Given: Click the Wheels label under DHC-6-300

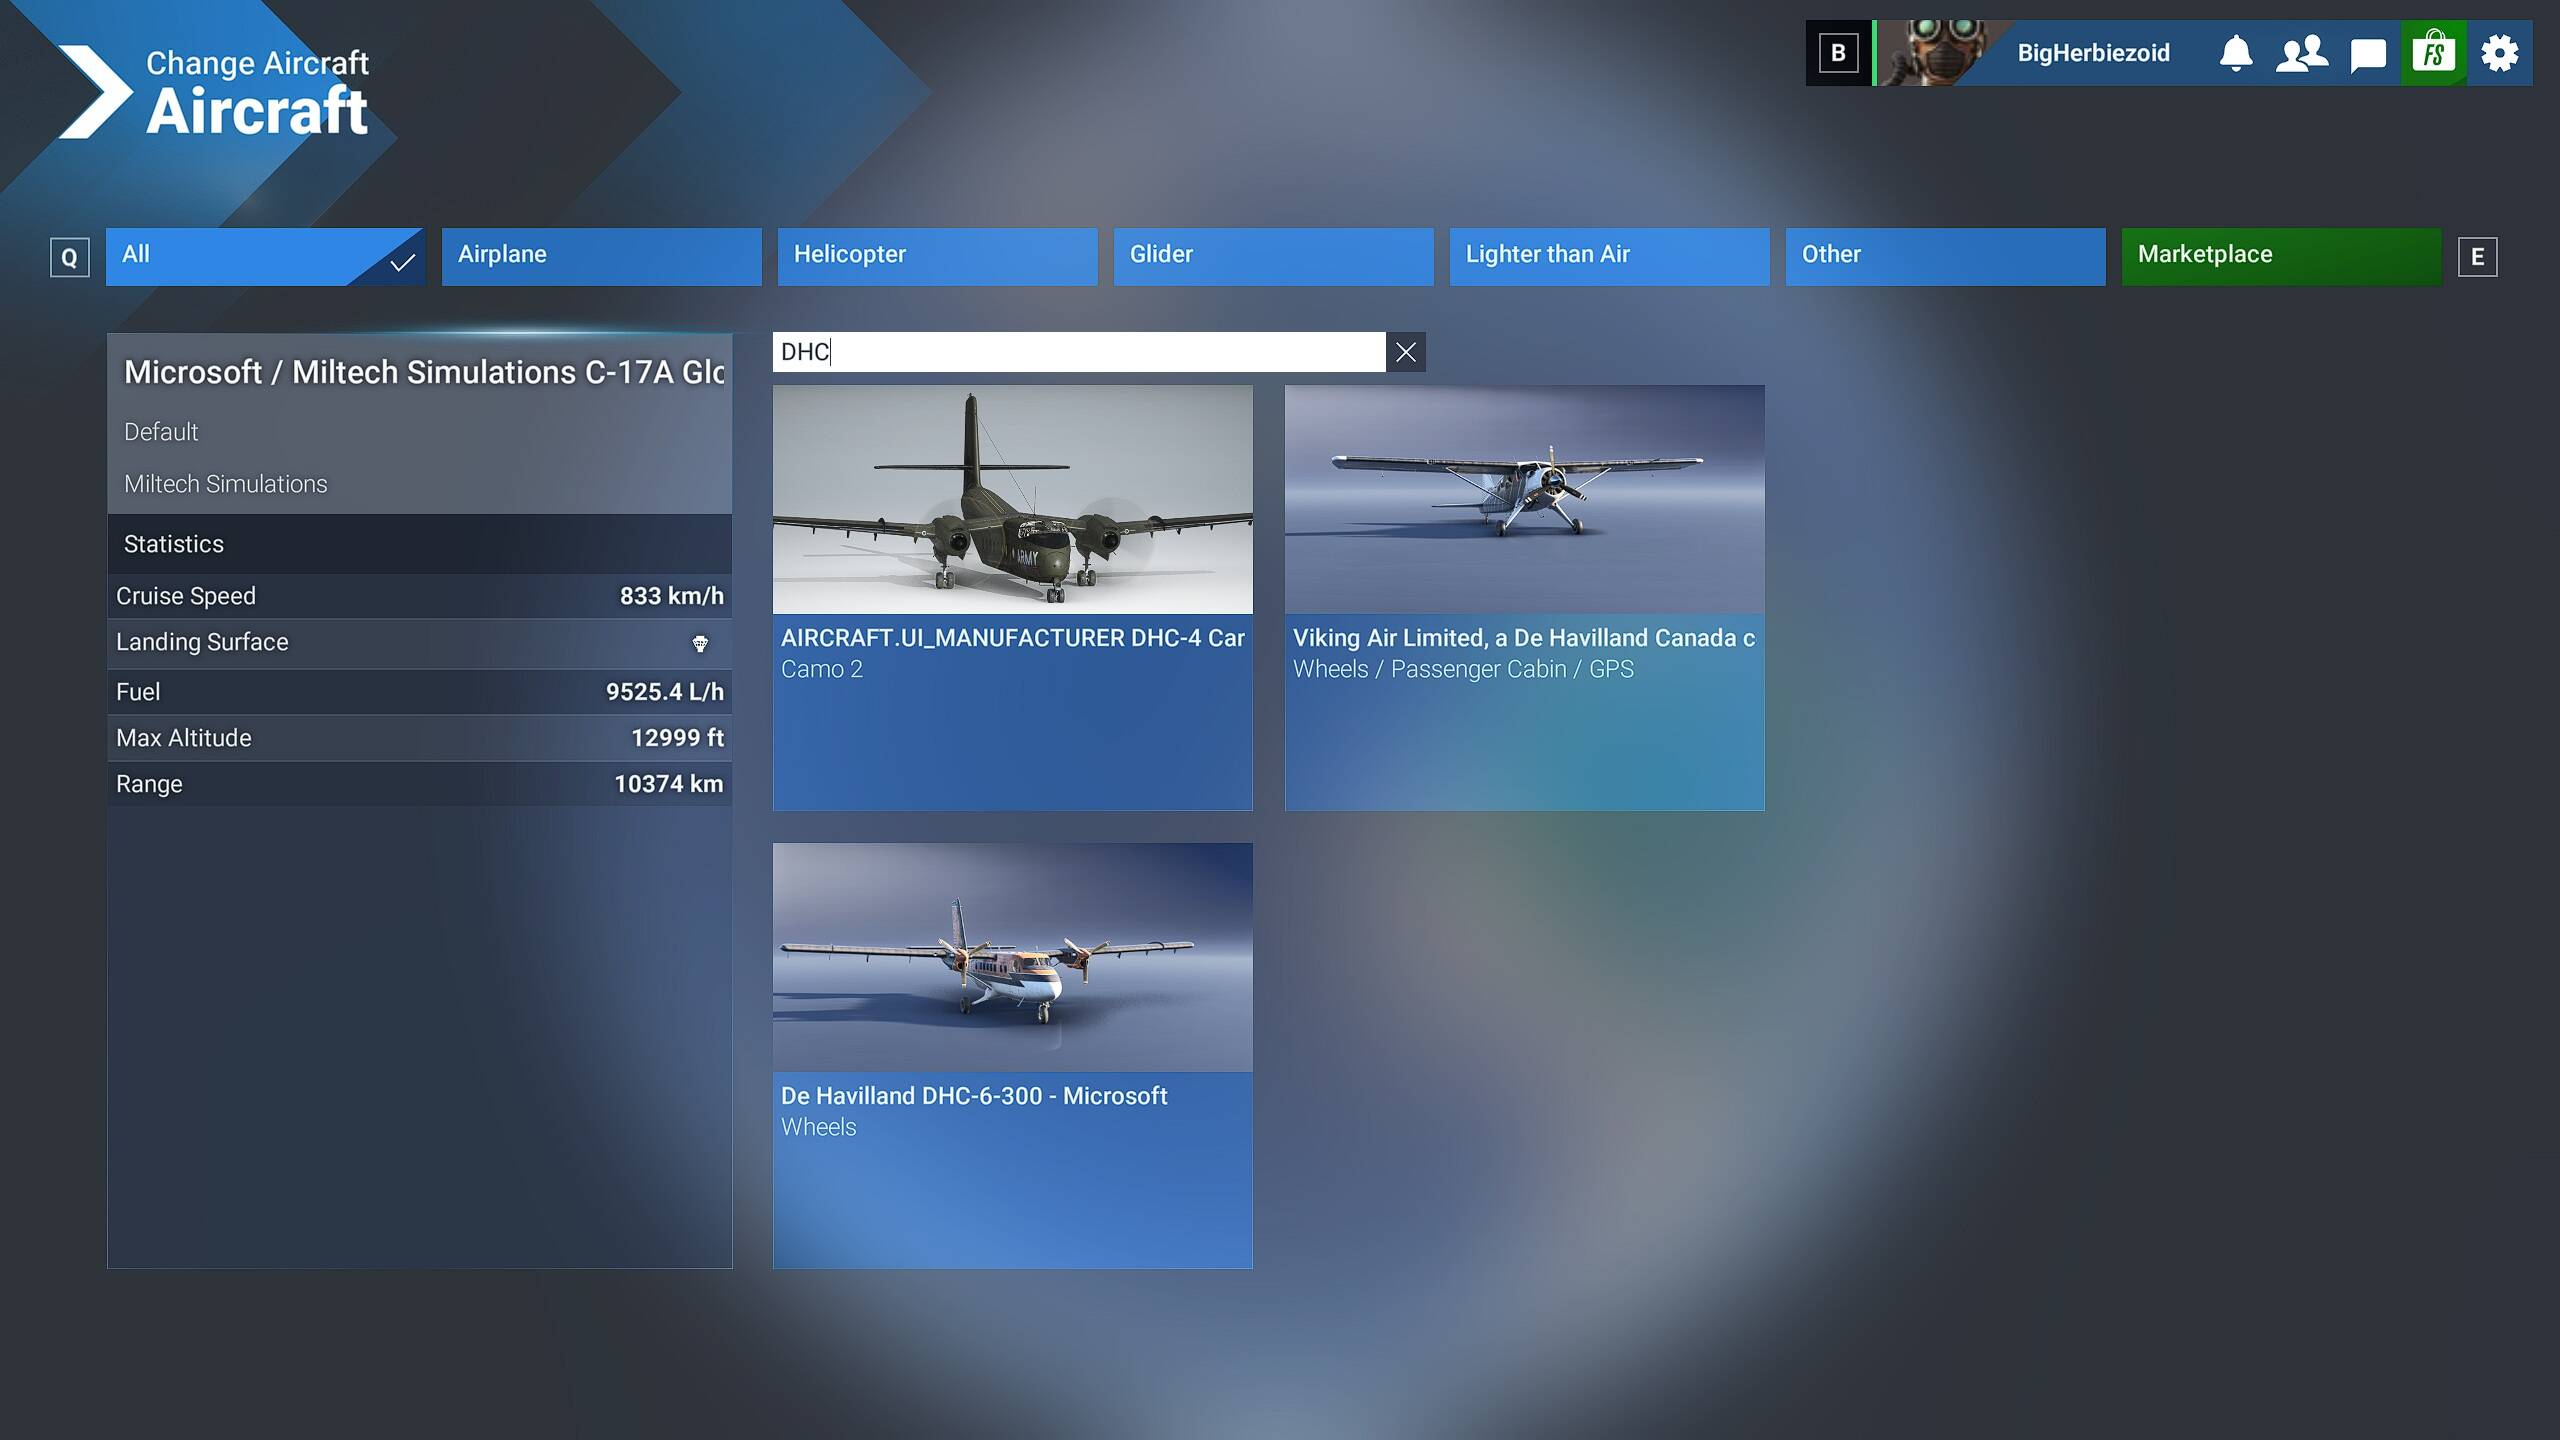Looking at the screenshot, I should (x=818, y=1127).
